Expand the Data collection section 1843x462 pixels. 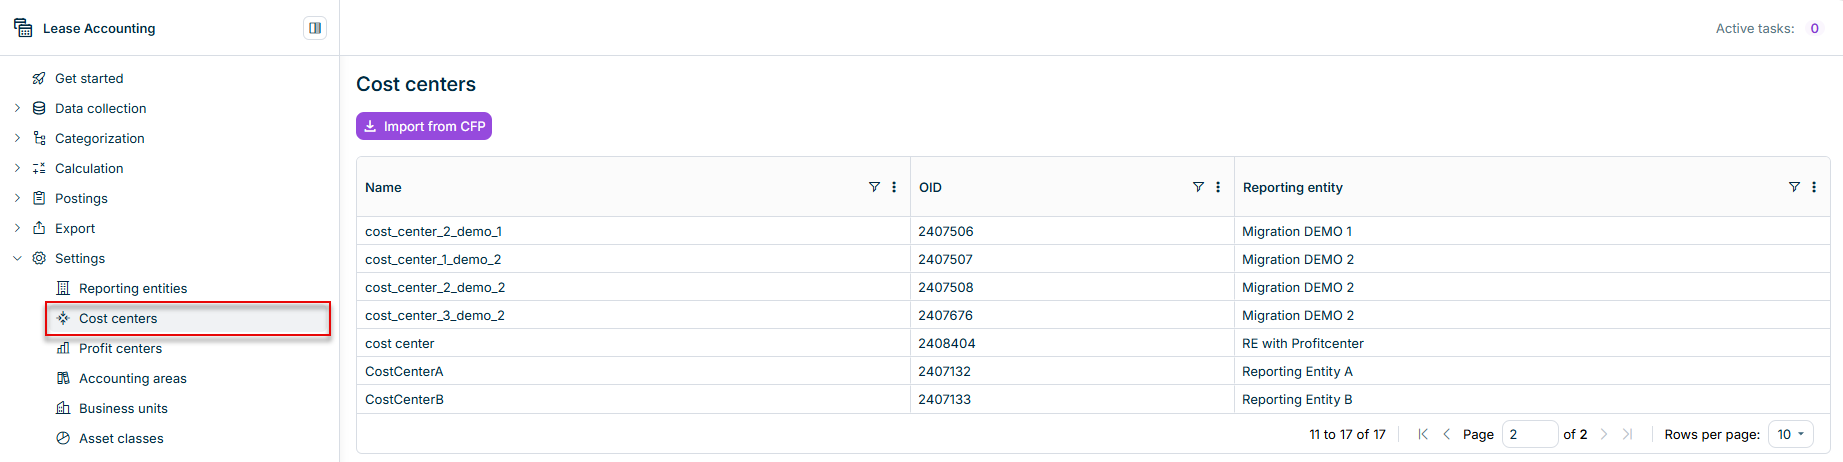tap(17, 108)
